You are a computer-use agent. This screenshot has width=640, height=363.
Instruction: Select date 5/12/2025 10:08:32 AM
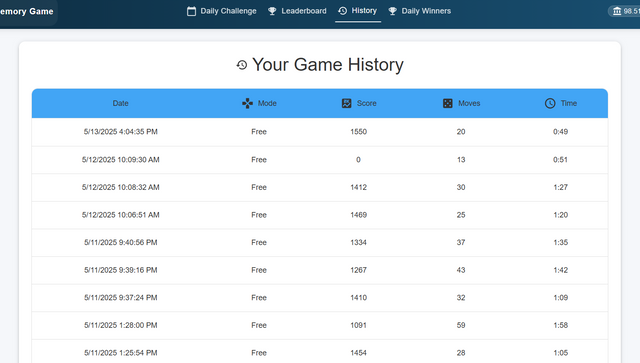120,187
